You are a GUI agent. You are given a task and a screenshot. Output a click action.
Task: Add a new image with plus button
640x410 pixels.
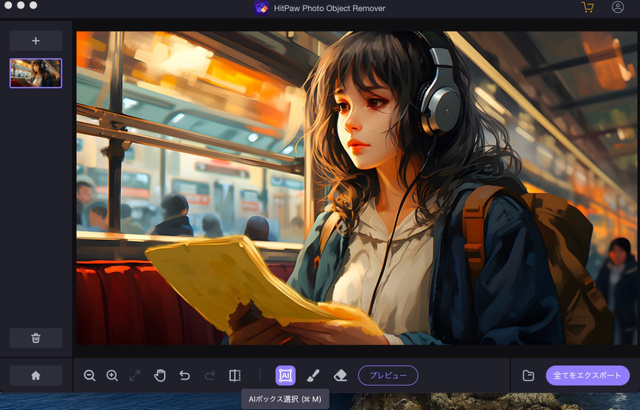tap(36, 40)
